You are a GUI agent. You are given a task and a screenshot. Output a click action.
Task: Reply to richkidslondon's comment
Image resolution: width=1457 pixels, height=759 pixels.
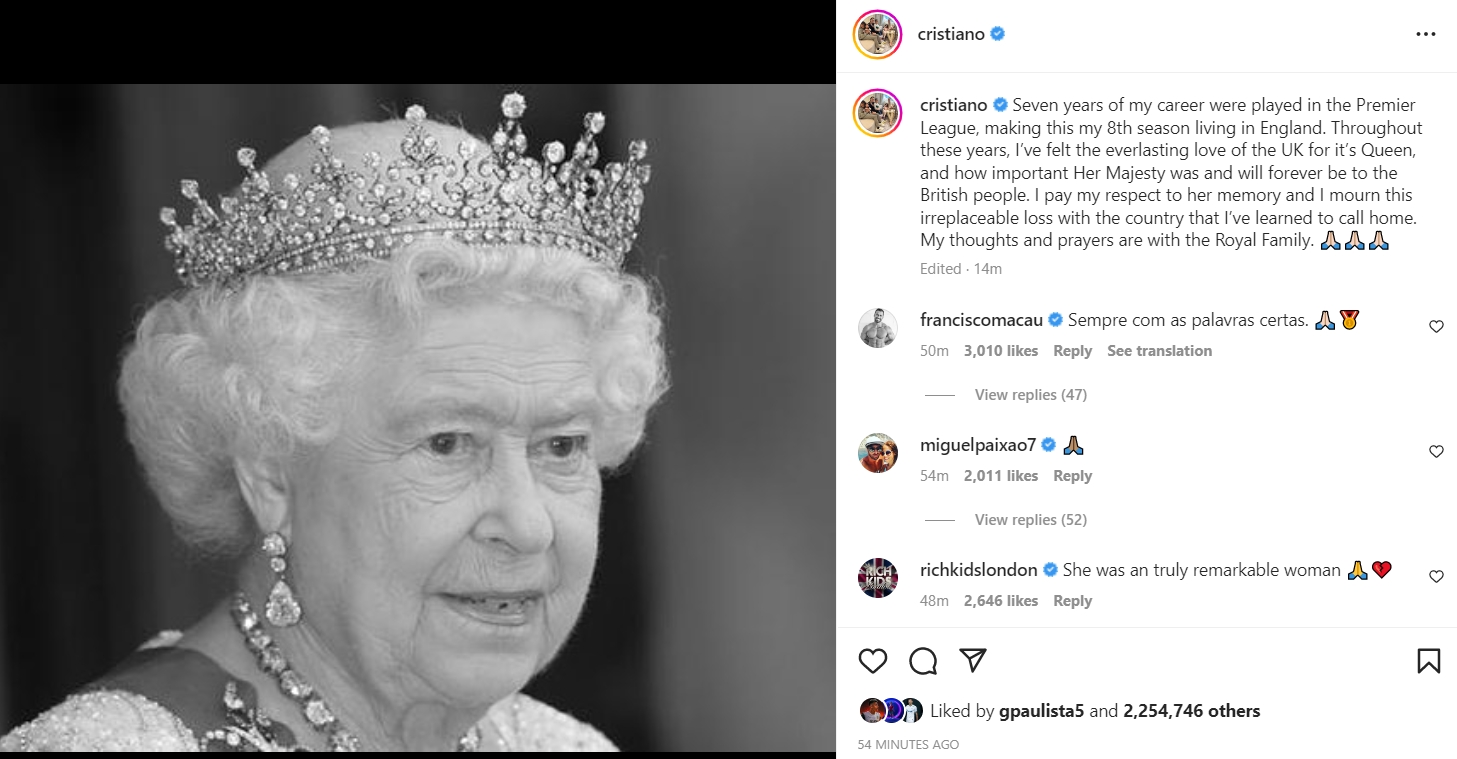click(x=1072, y=601)
